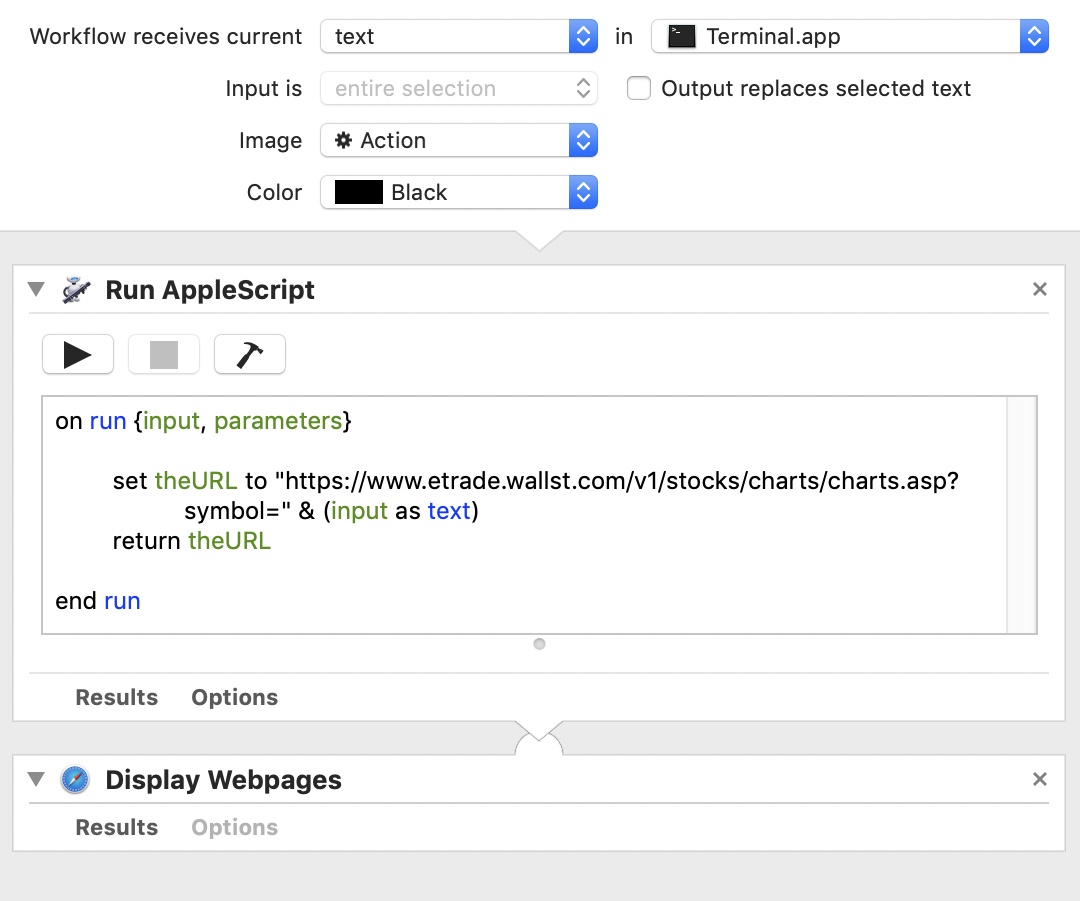
Task: Click the 'symbol=" & (input as text)' line
Action: tap(331, 511)
